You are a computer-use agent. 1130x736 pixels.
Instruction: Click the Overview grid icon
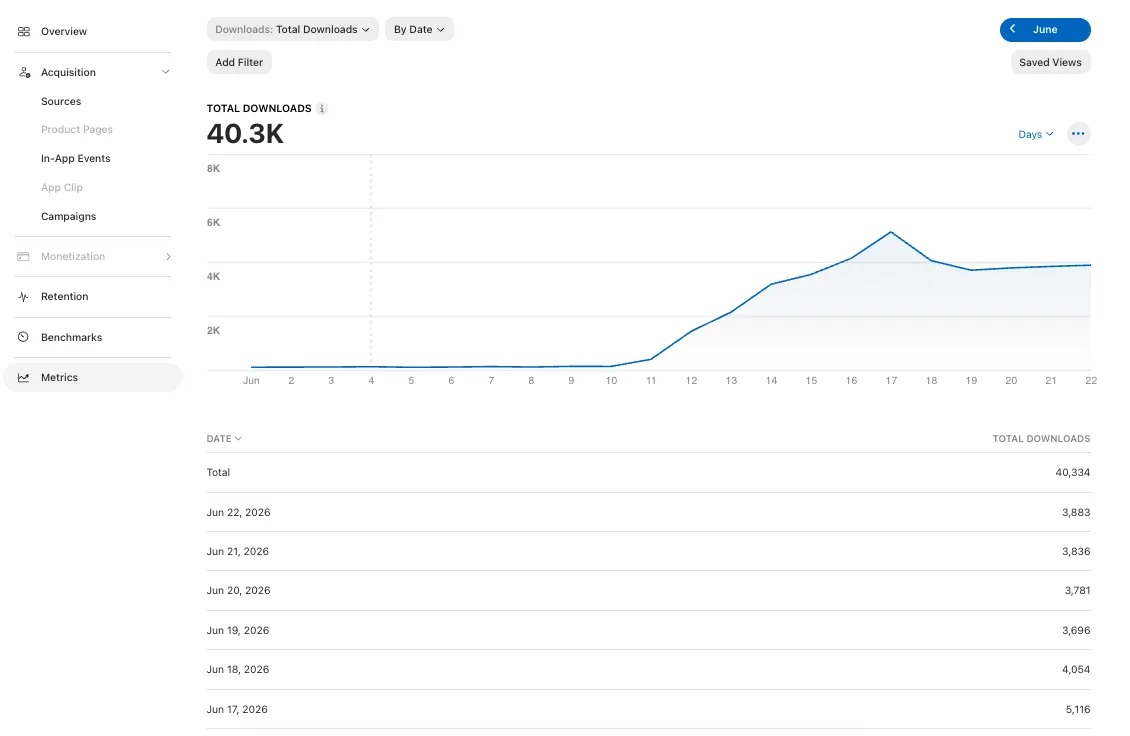pyautogui.click(x=24, y=31)
